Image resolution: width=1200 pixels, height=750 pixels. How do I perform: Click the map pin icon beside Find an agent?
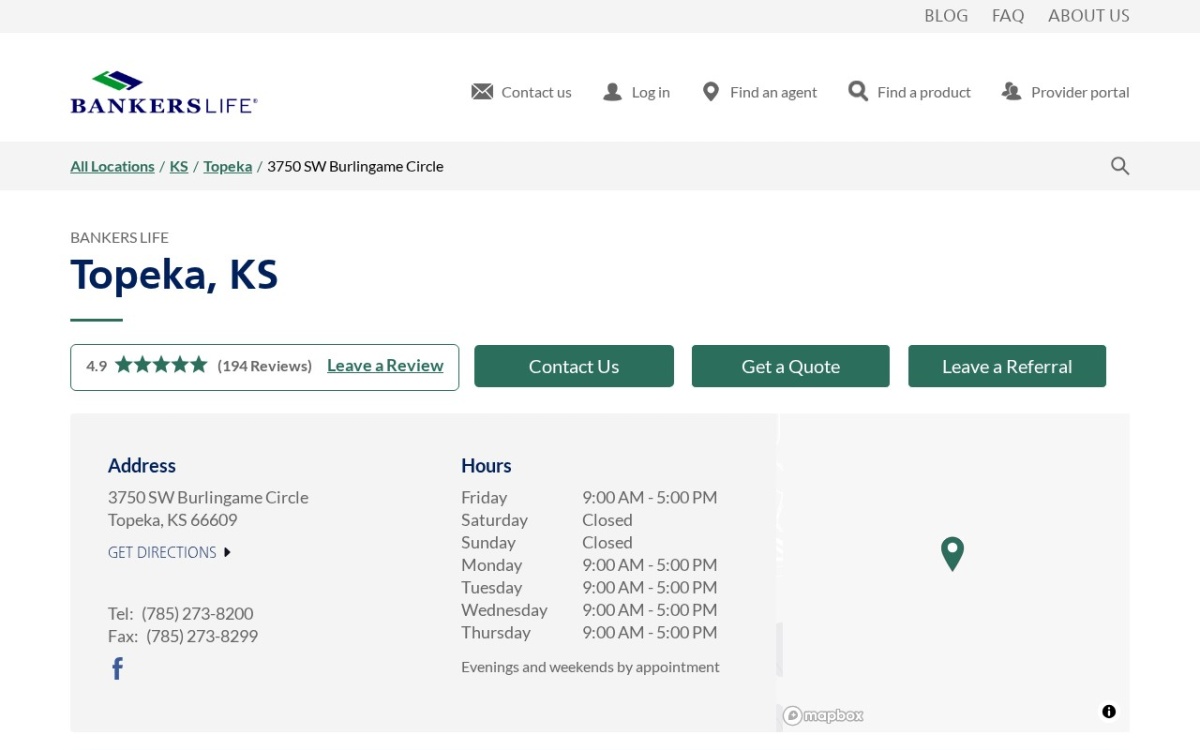click(x=711, y=92)
